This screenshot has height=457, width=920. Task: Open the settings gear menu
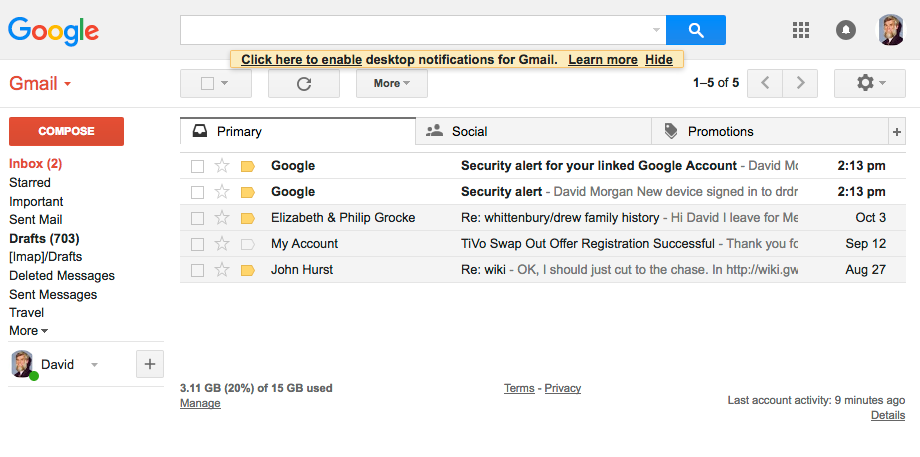[x=870, y=83]
